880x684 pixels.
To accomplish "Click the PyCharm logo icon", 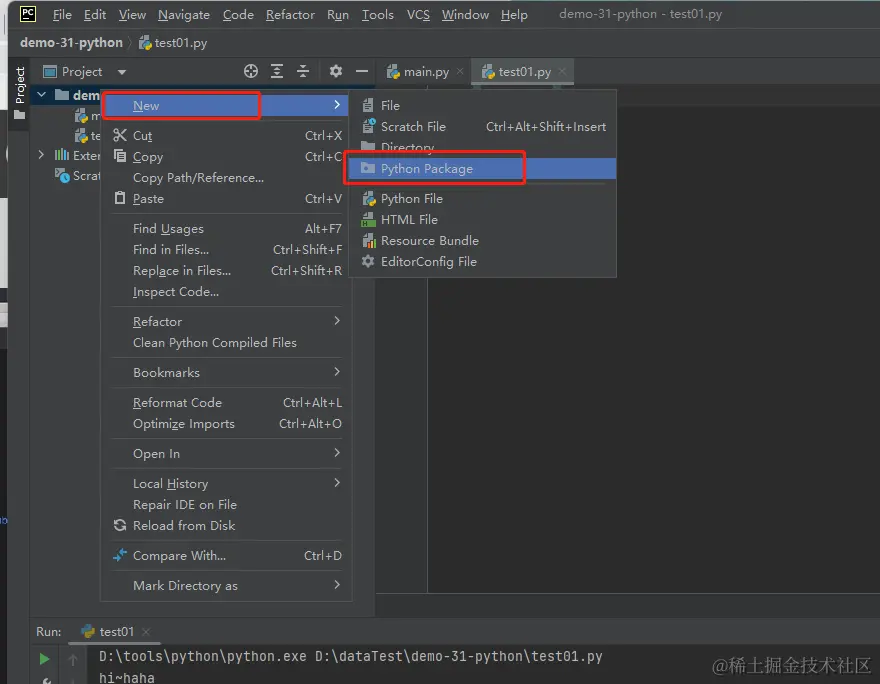I will click(x=28, y=13).
